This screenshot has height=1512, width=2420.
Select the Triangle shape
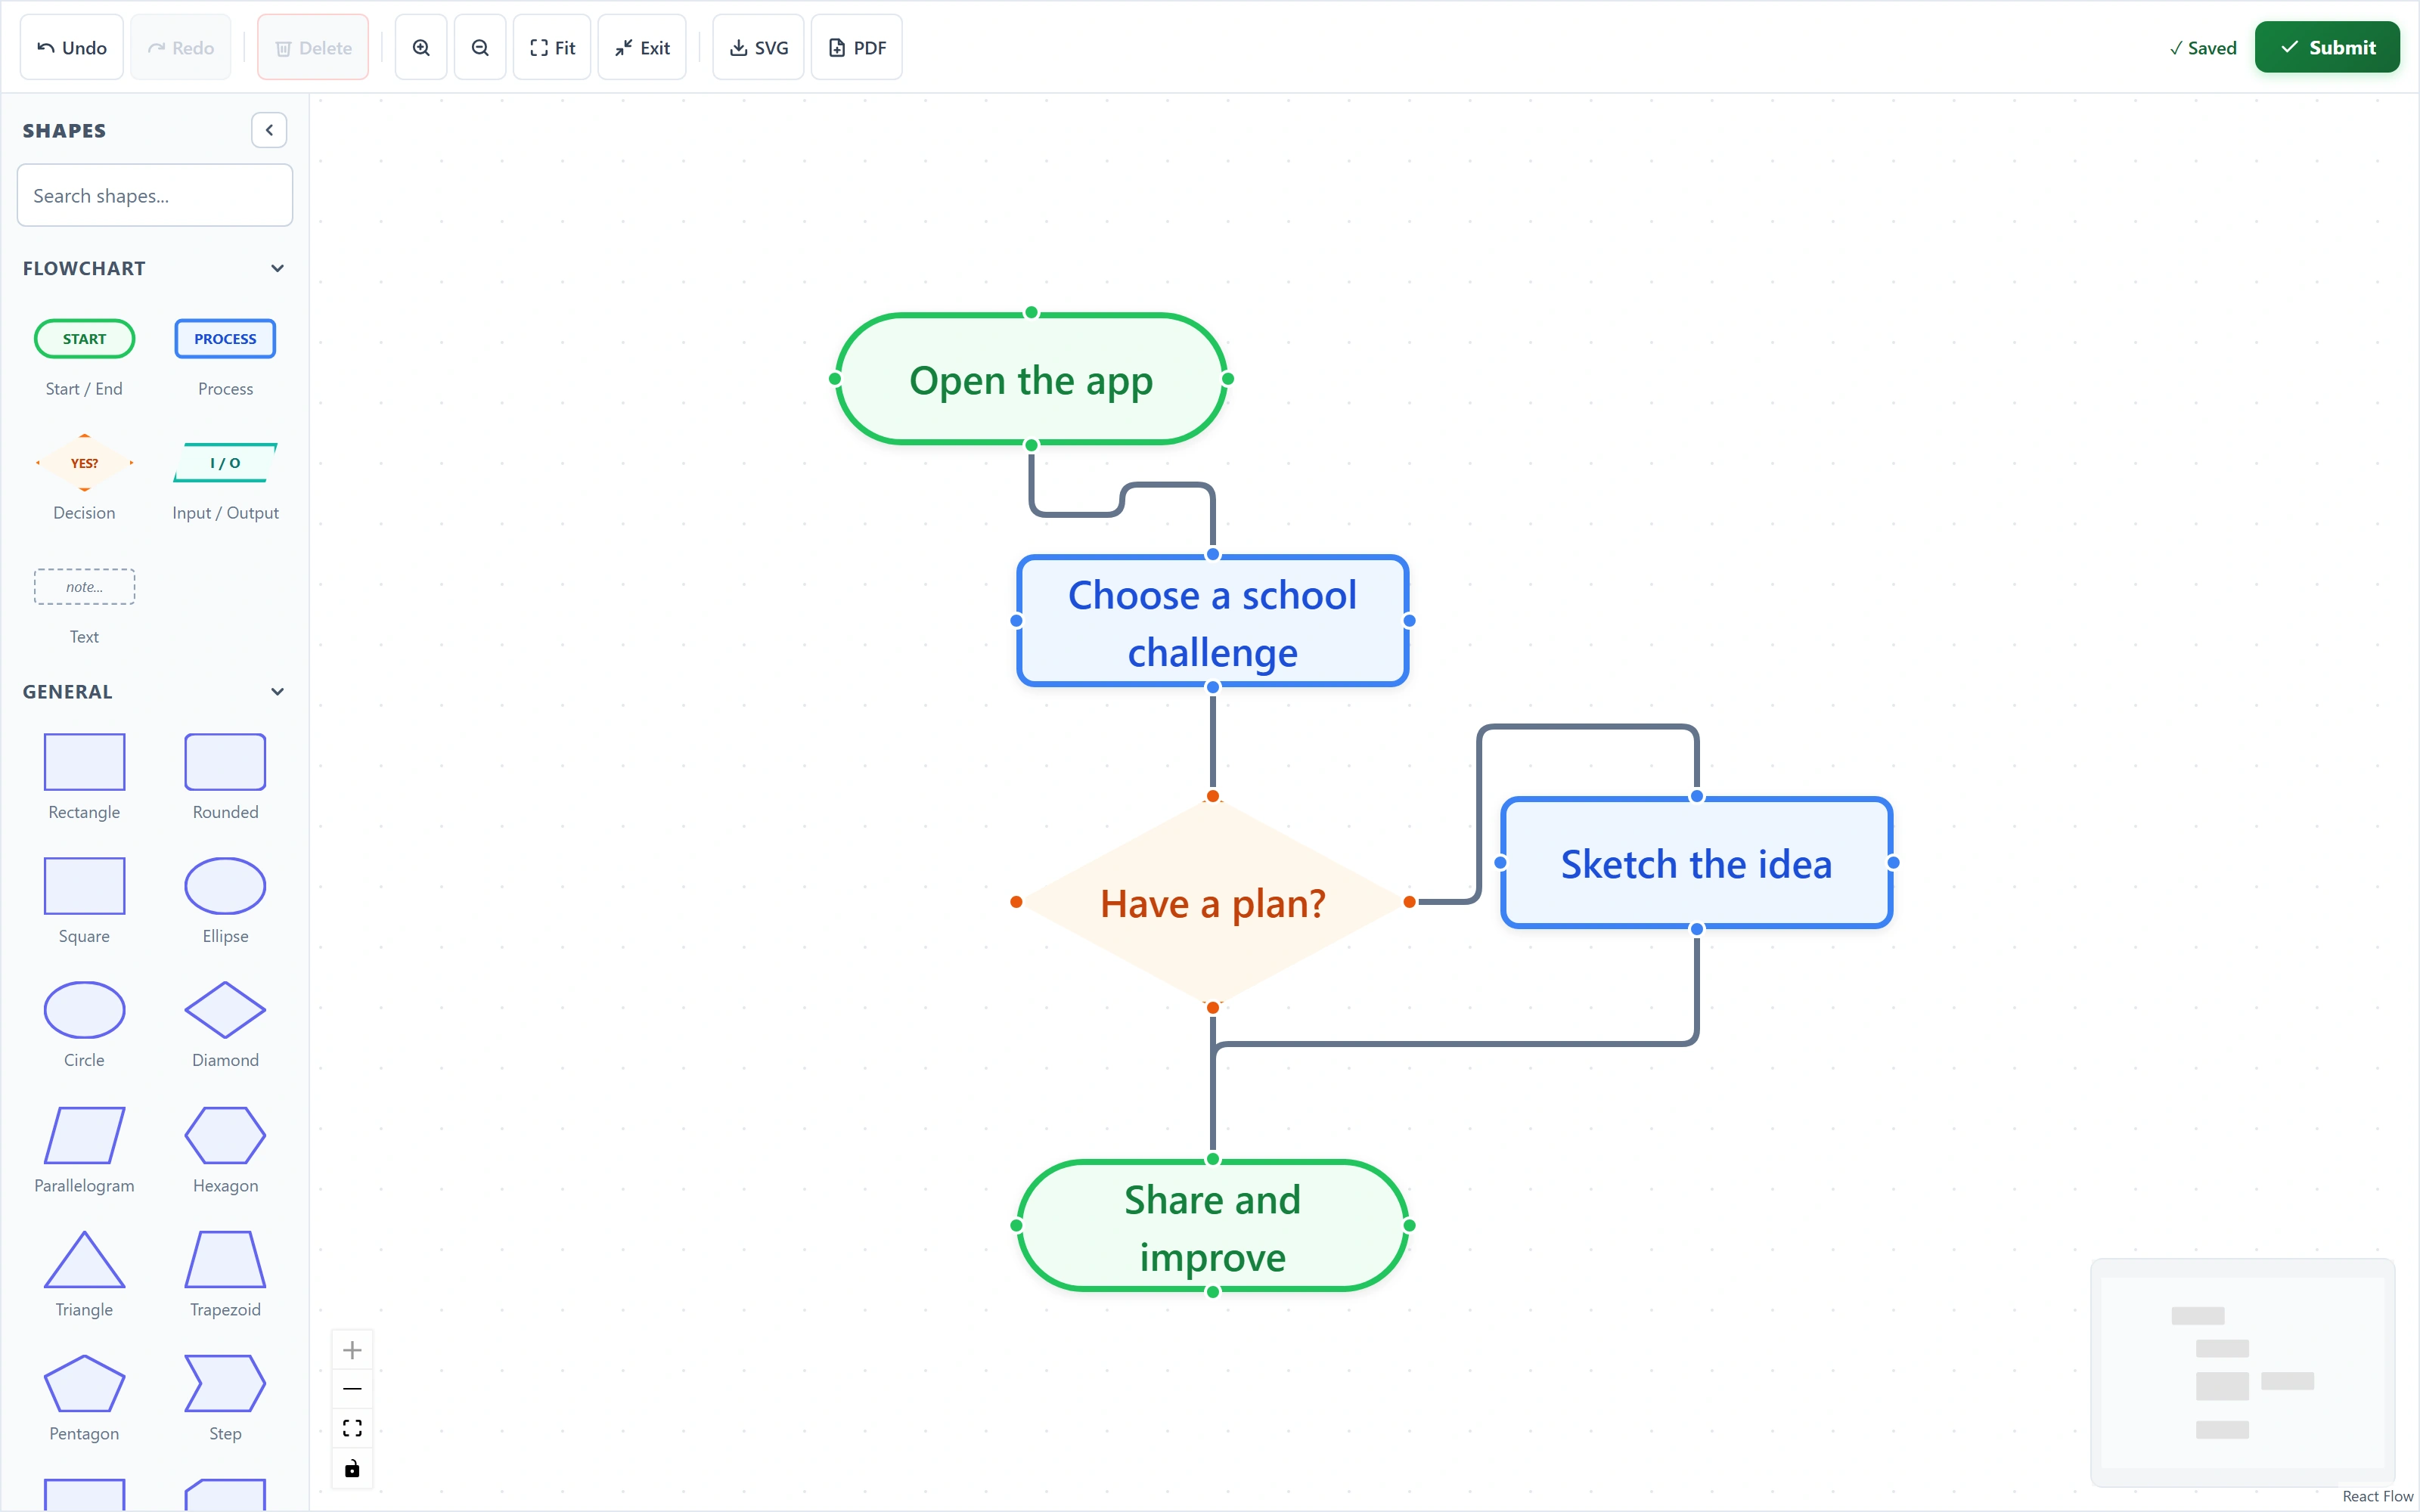(84, 1274)
